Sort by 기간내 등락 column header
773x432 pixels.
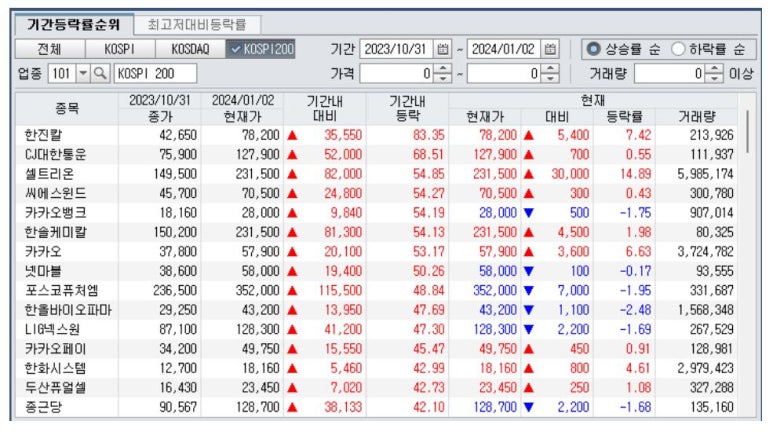point(407,108)
